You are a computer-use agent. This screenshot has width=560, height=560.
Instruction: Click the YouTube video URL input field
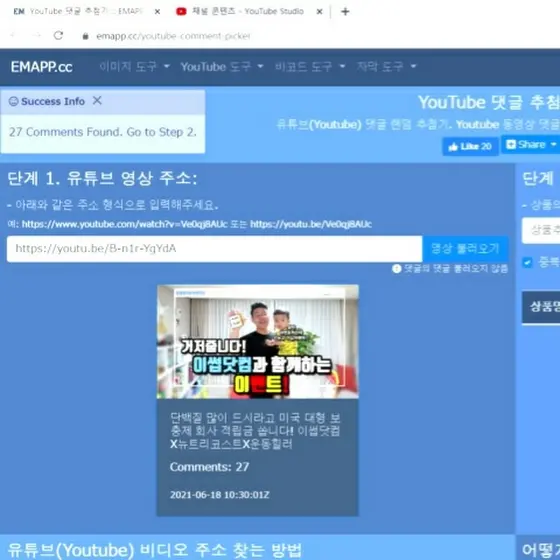(x=214, y=249)
